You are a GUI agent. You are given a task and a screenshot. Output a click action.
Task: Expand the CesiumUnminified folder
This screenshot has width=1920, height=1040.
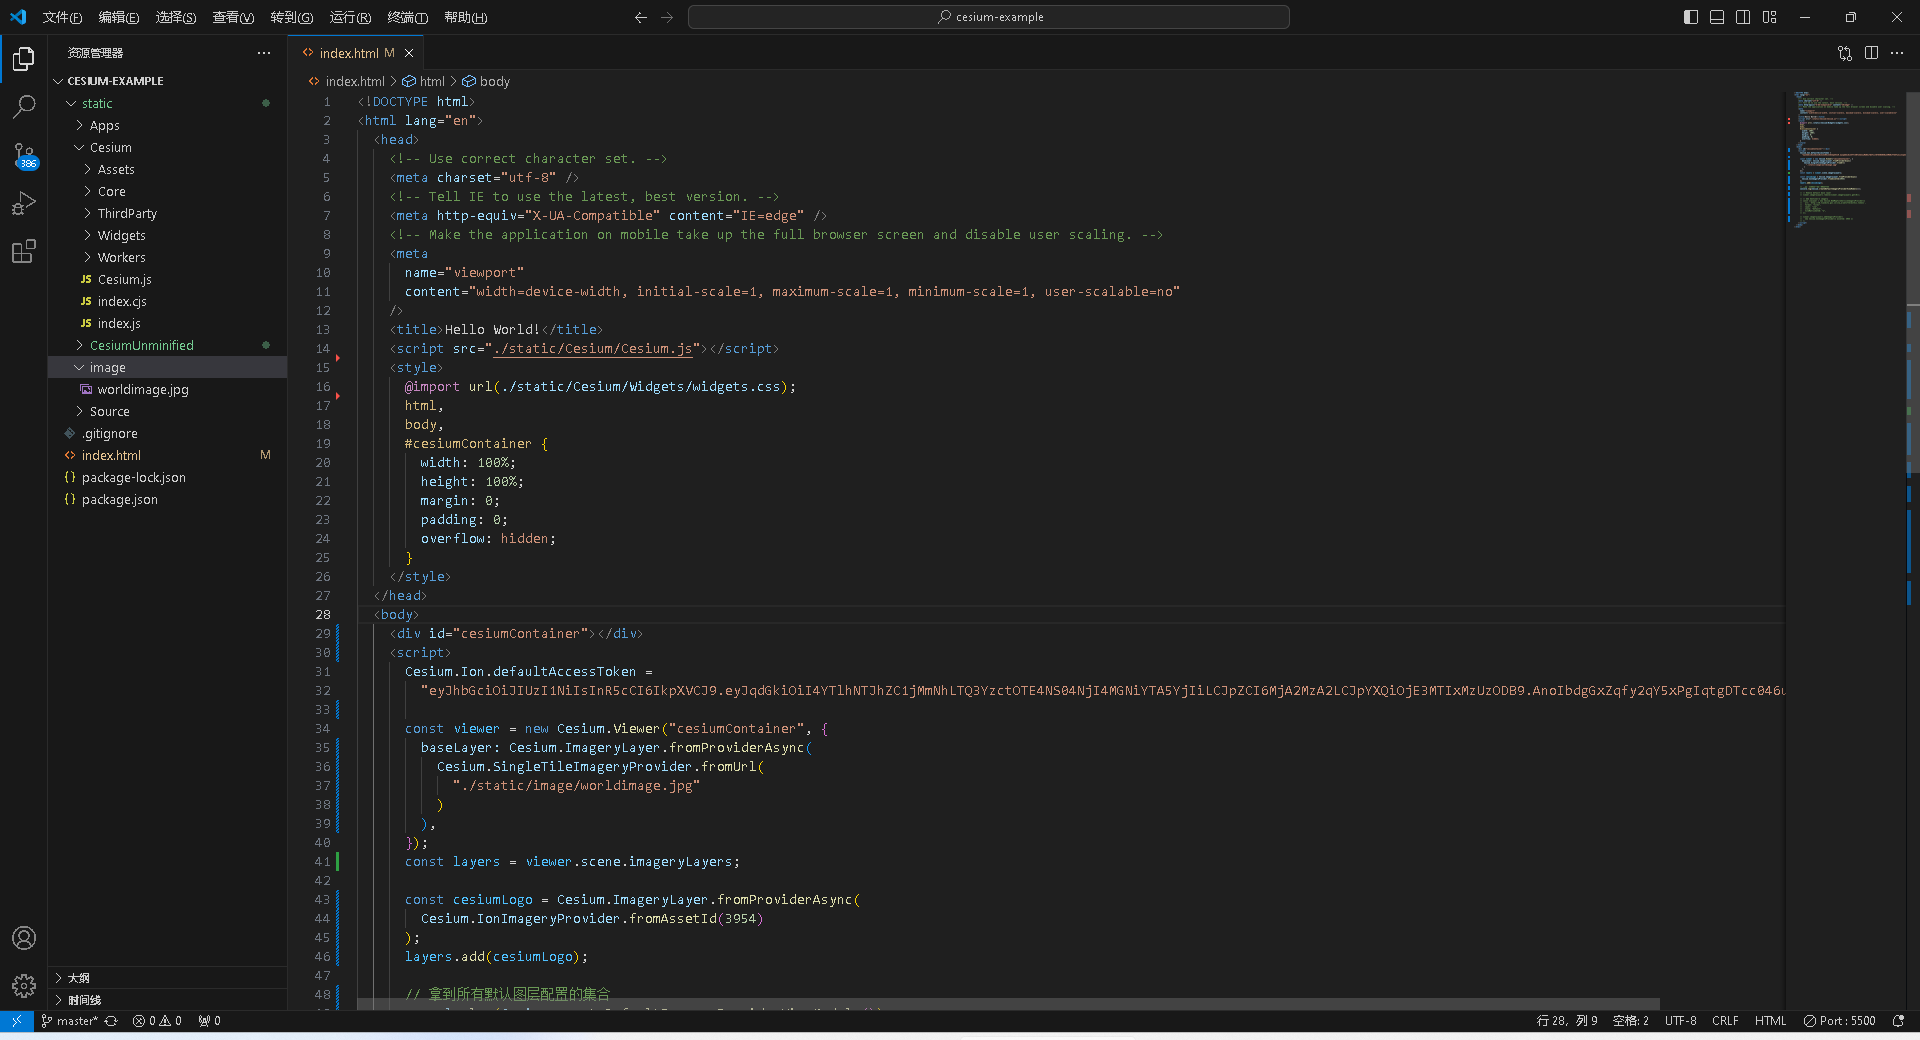167,345
